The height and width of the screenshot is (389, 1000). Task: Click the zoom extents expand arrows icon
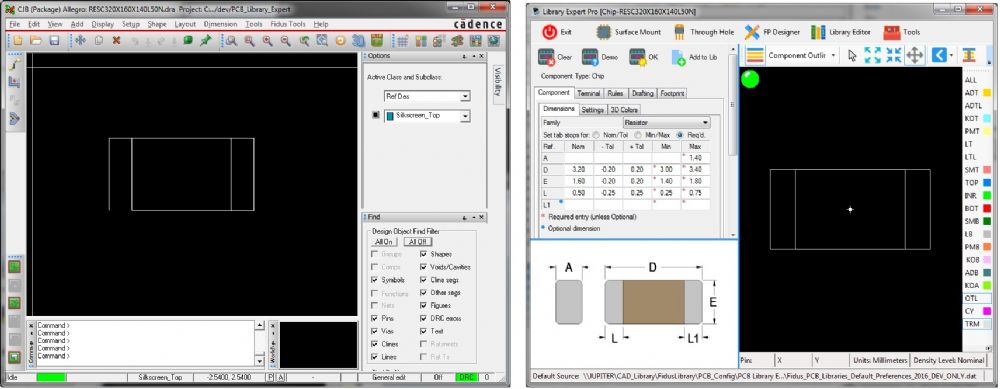point(872,55)
